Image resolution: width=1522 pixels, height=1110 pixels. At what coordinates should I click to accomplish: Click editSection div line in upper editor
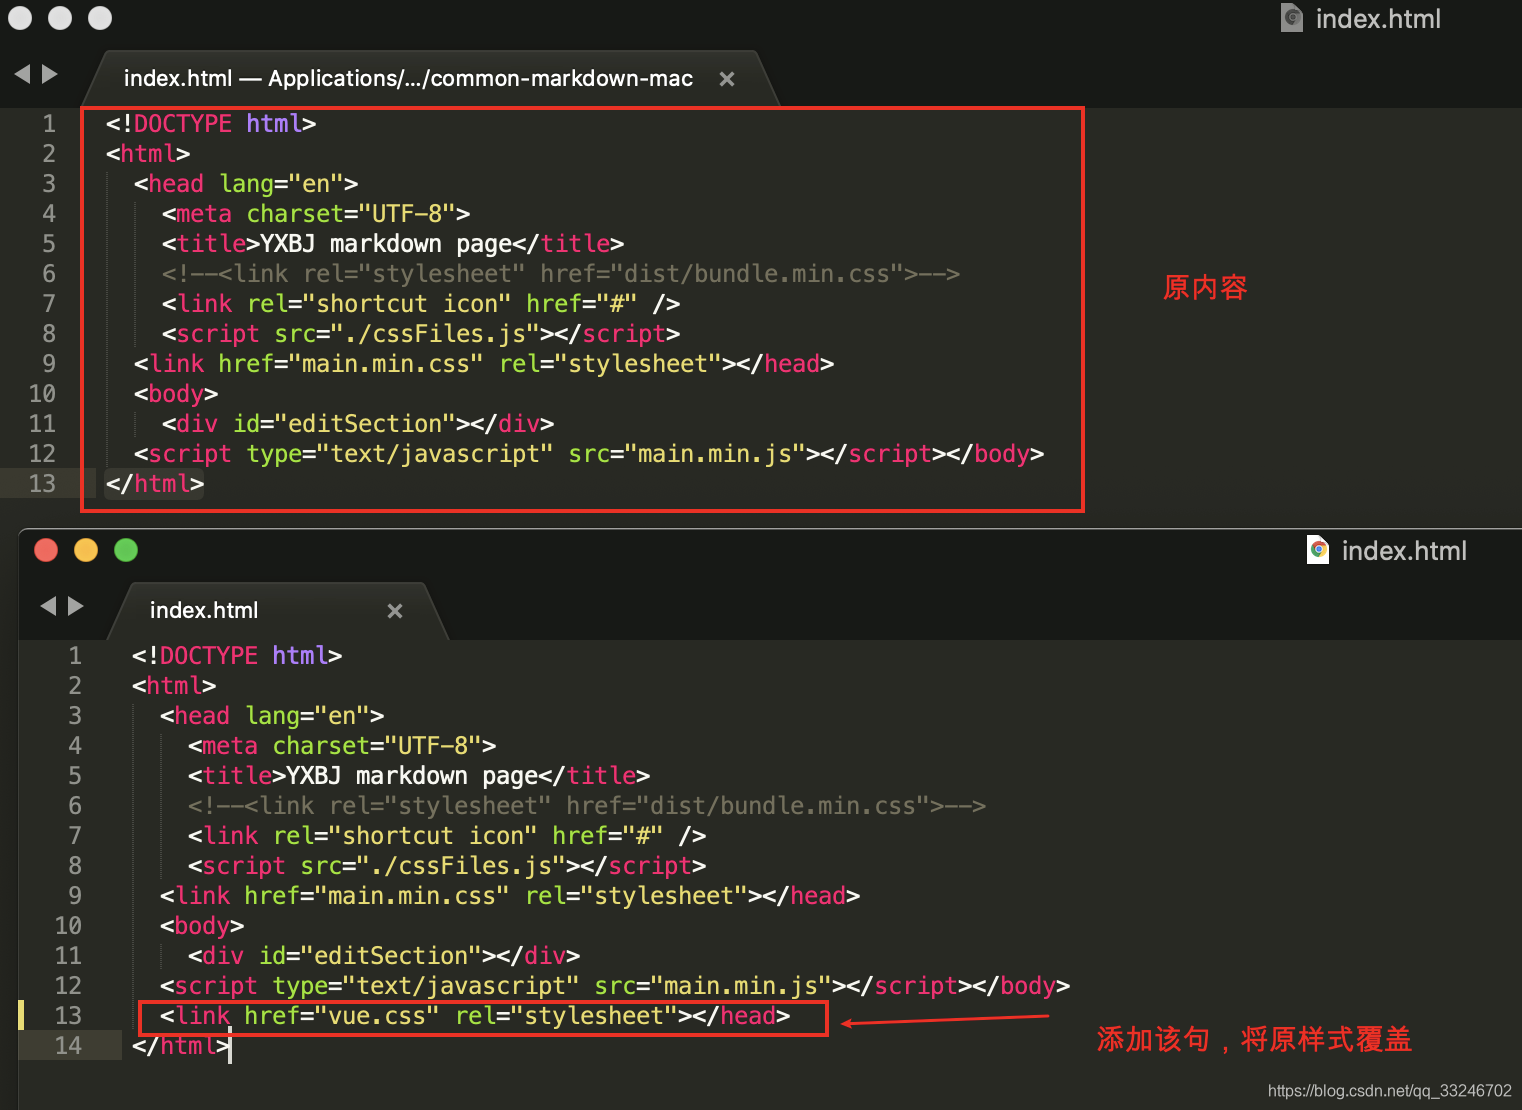pyautogui.click(x=358, y=424)
